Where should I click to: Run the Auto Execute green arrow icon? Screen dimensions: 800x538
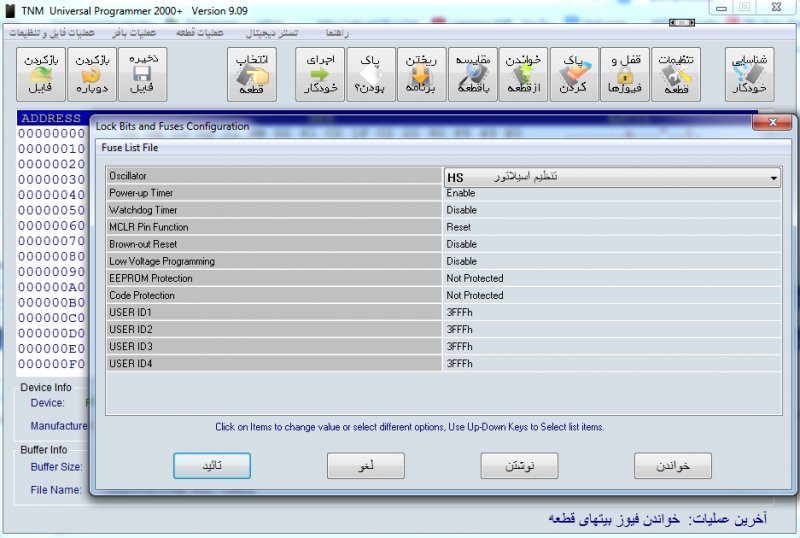point(320,75)
